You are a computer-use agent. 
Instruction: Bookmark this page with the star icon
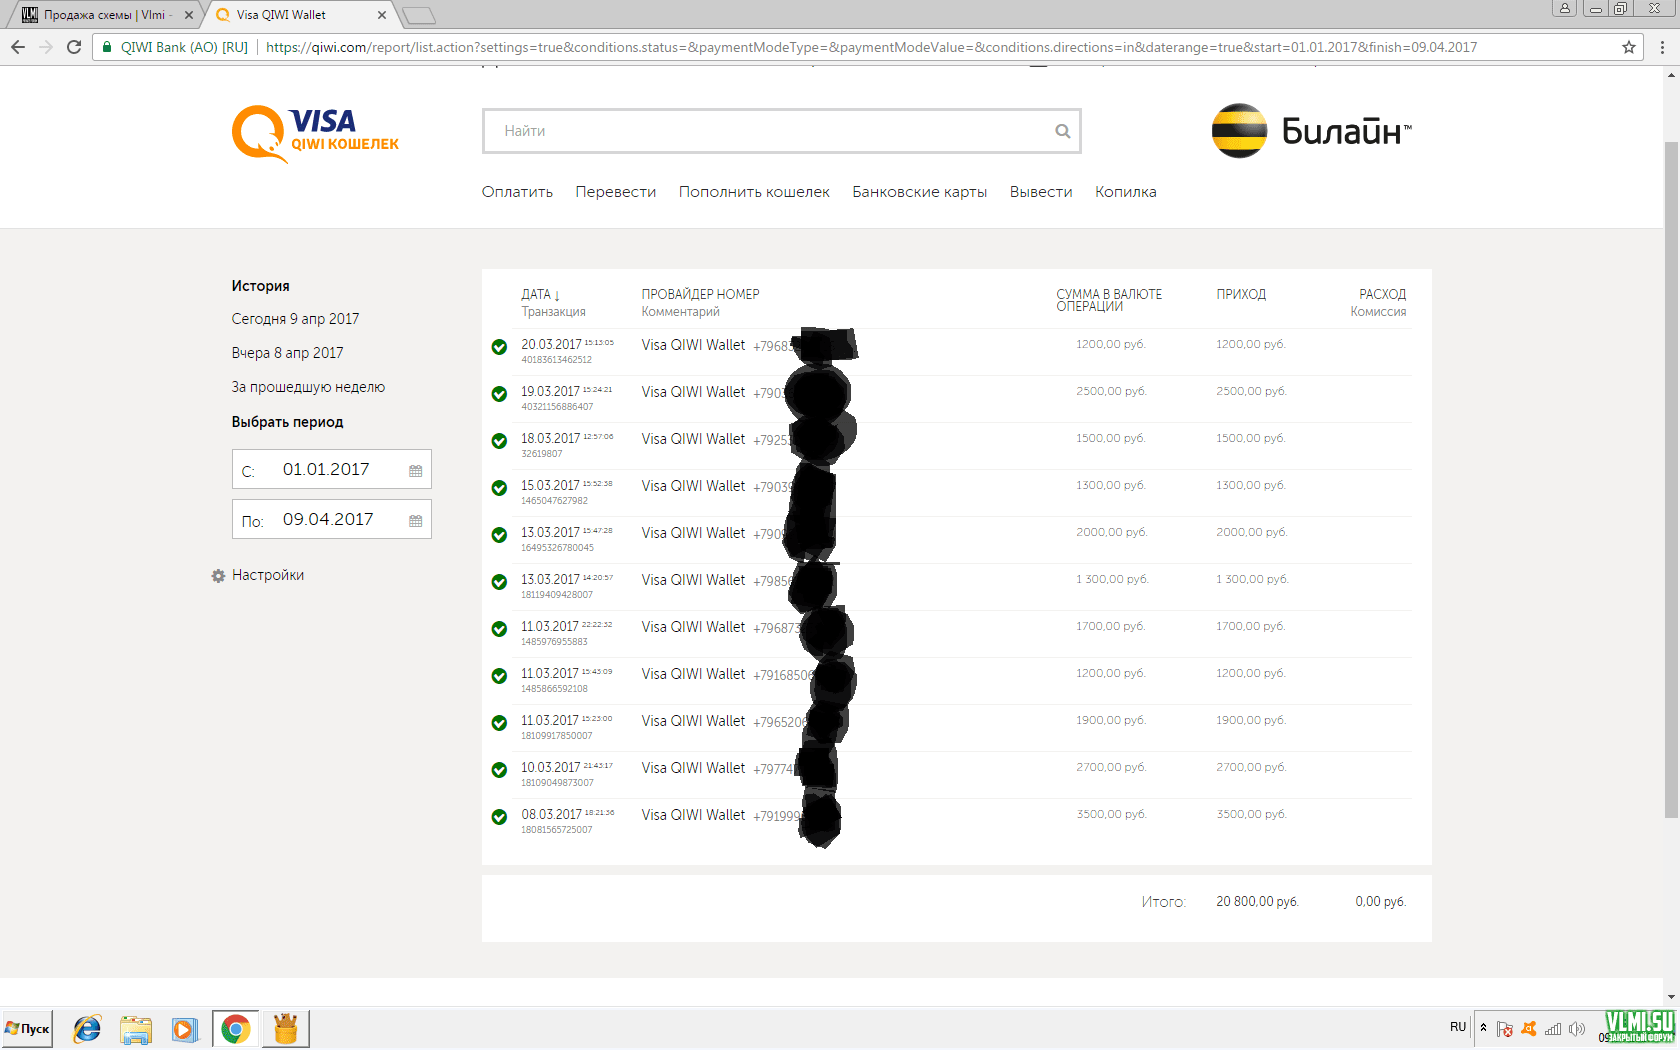1629,47
